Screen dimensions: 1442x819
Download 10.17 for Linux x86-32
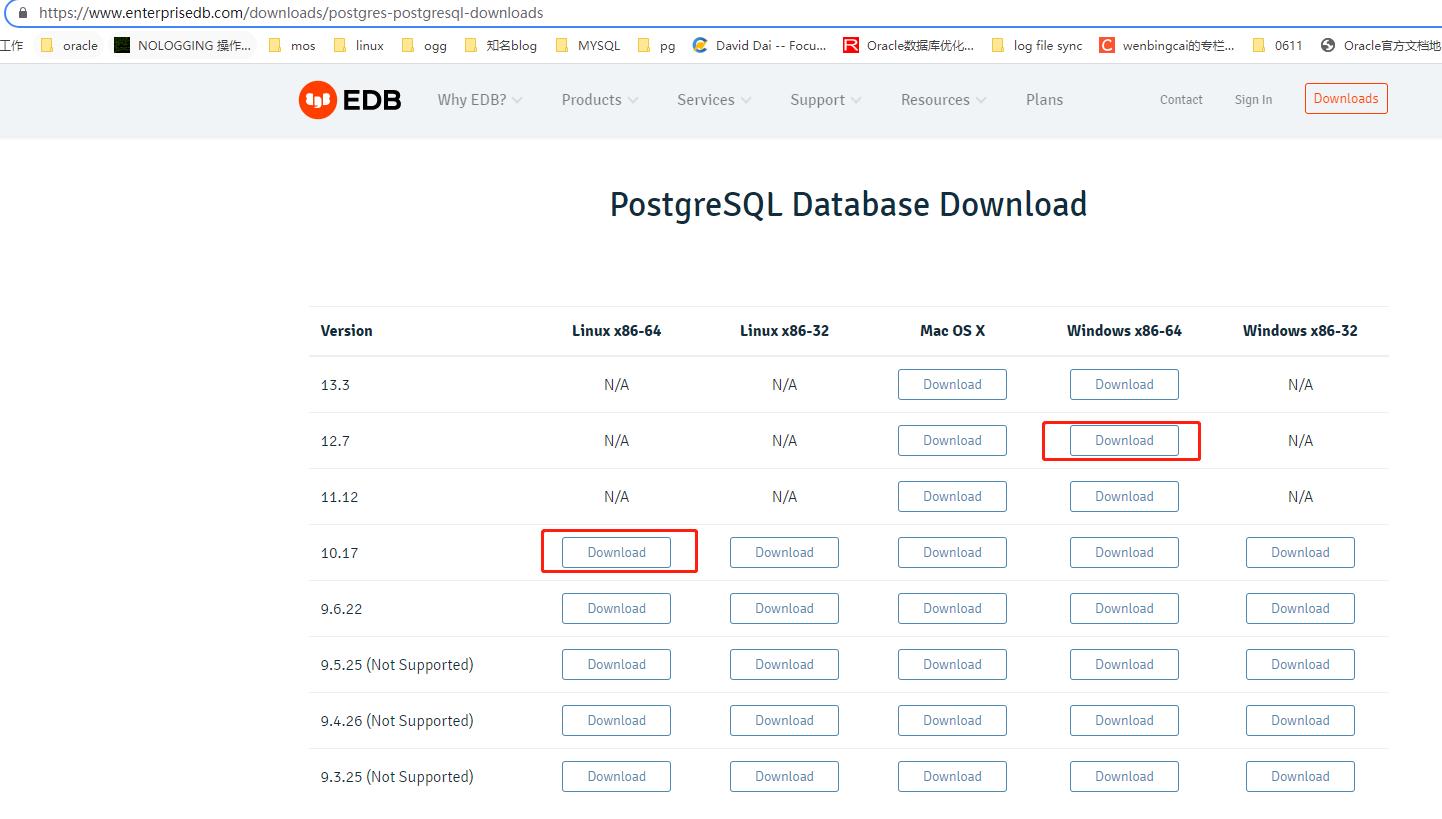pyautogui.click(x=784, y=552)
